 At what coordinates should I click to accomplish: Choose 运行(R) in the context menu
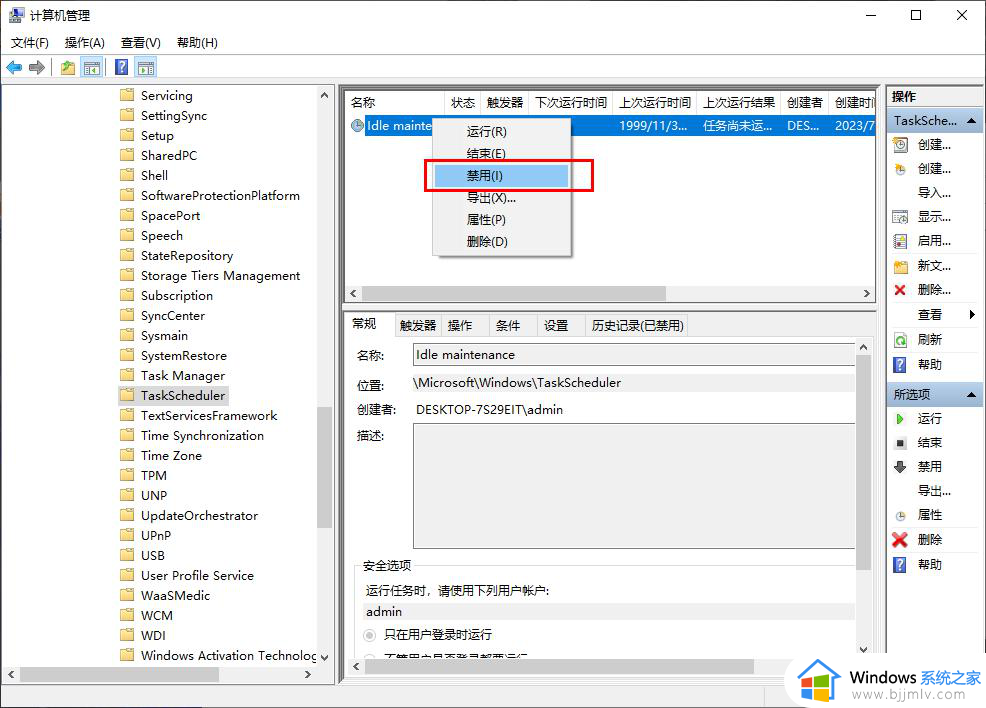[x=502, y=132]
